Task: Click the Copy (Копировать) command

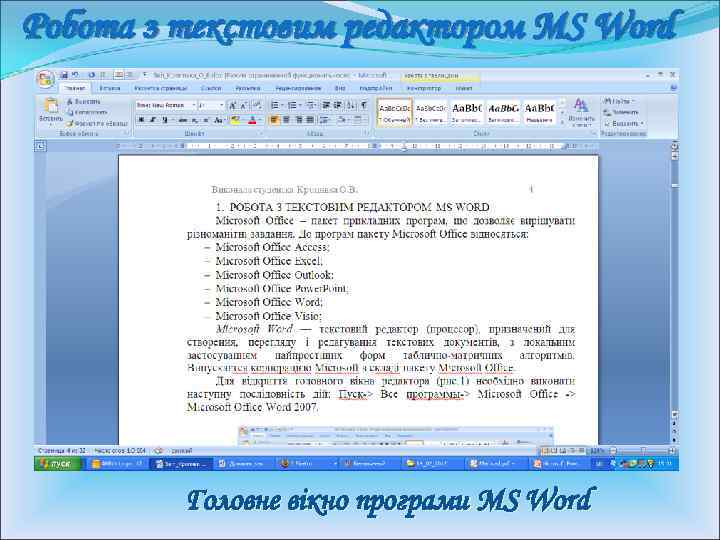Action: tap(87, 112)
